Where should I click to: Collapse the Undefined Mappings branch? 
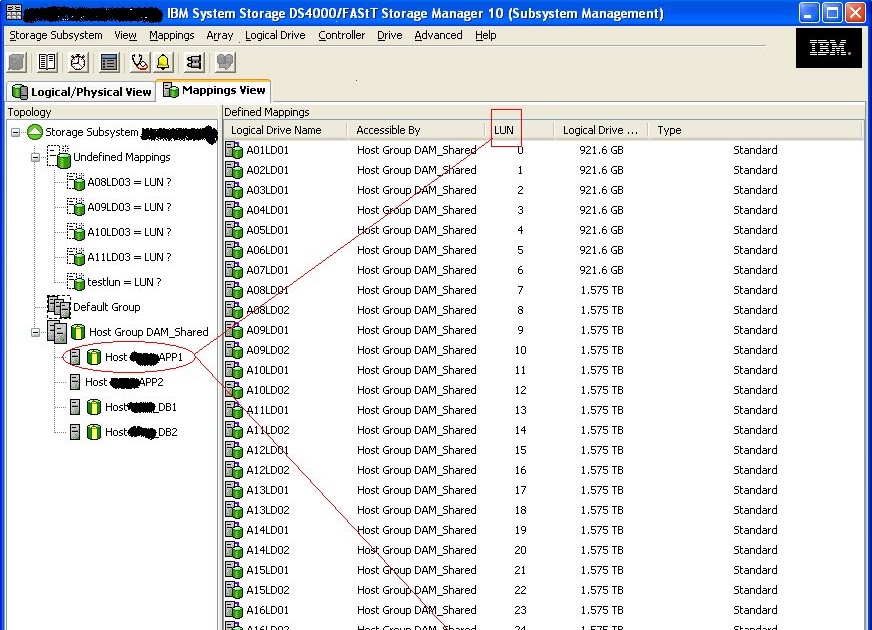(37, 156)
